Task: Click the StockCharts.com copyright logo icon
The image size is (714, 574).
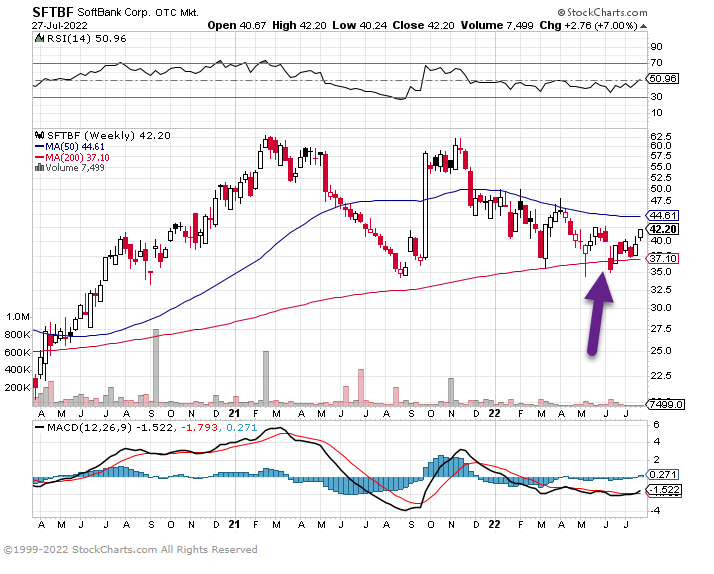Action: coord(561,12)
